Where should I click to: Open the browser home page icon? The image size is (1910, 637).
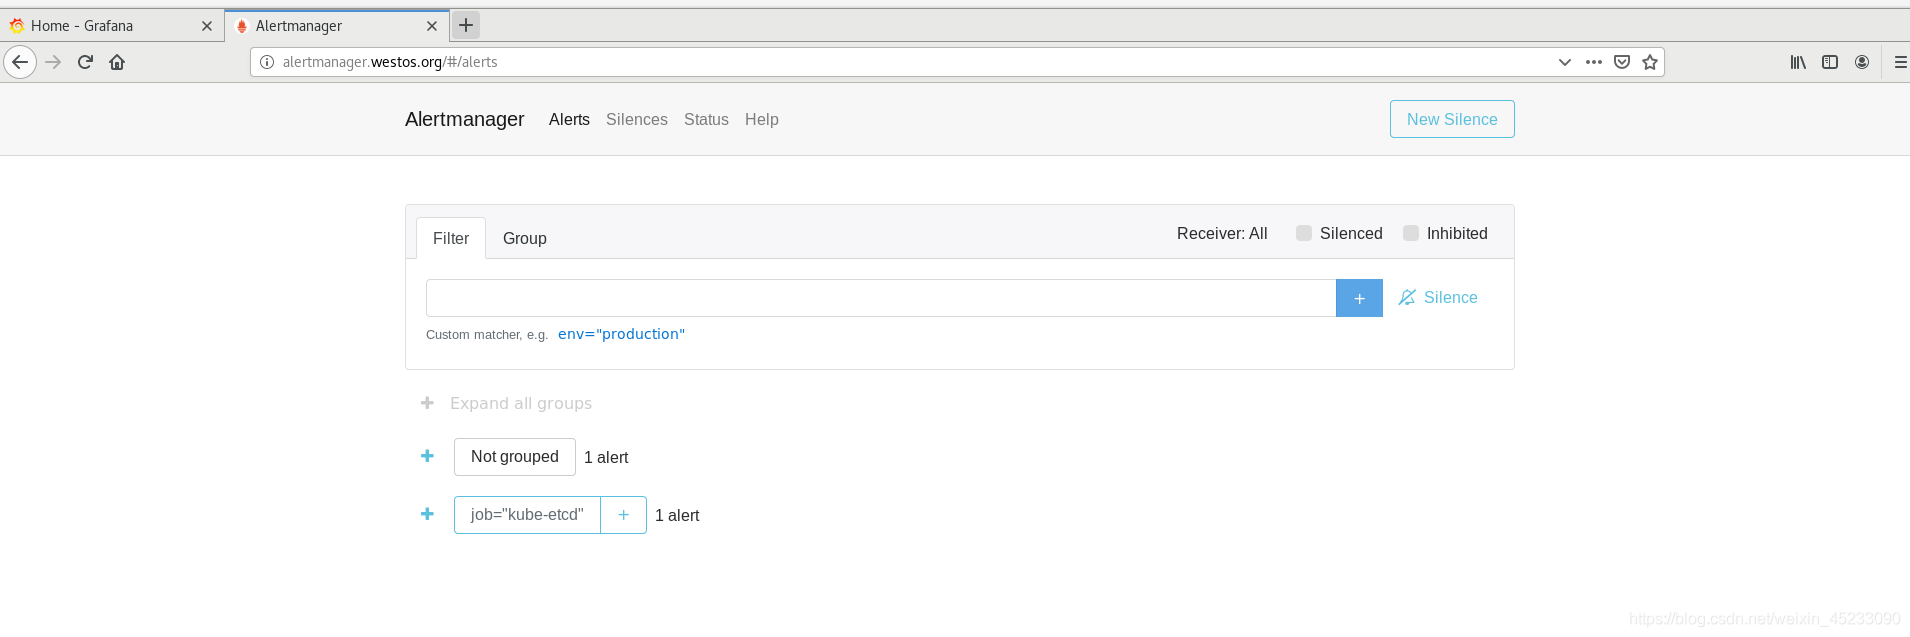(x=117, y=62)
